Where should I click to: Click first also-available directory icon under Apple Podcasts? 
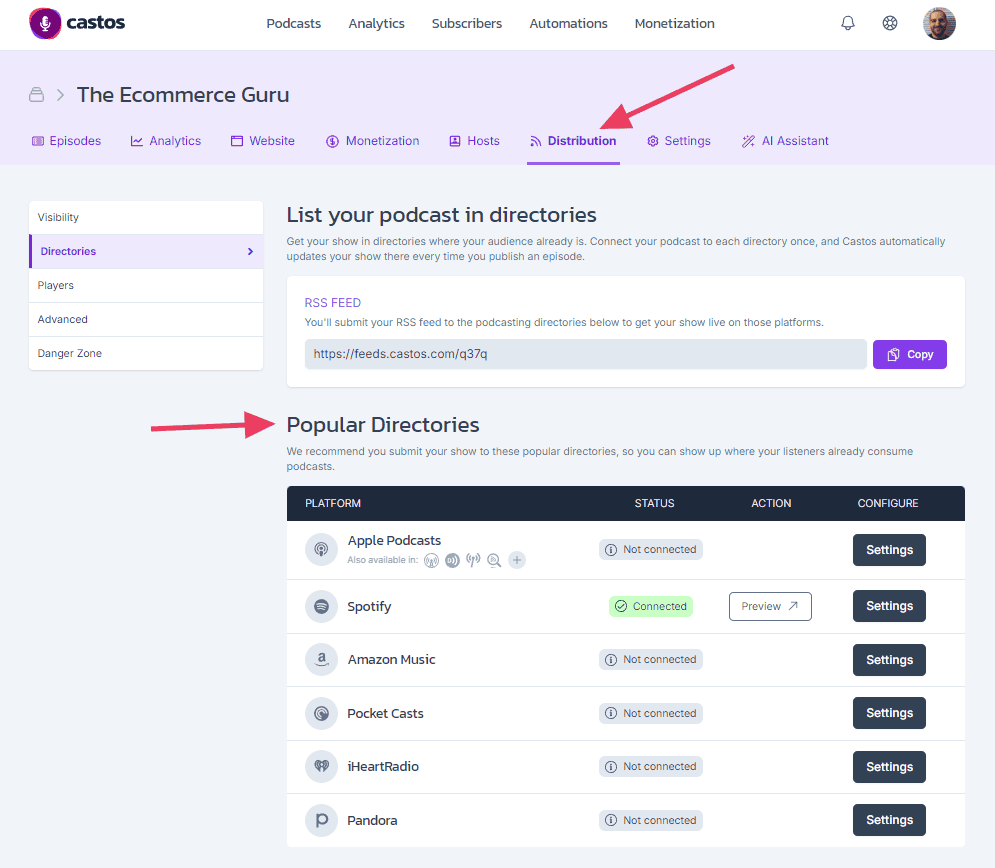pyautogui.click(x=432, y=560)
